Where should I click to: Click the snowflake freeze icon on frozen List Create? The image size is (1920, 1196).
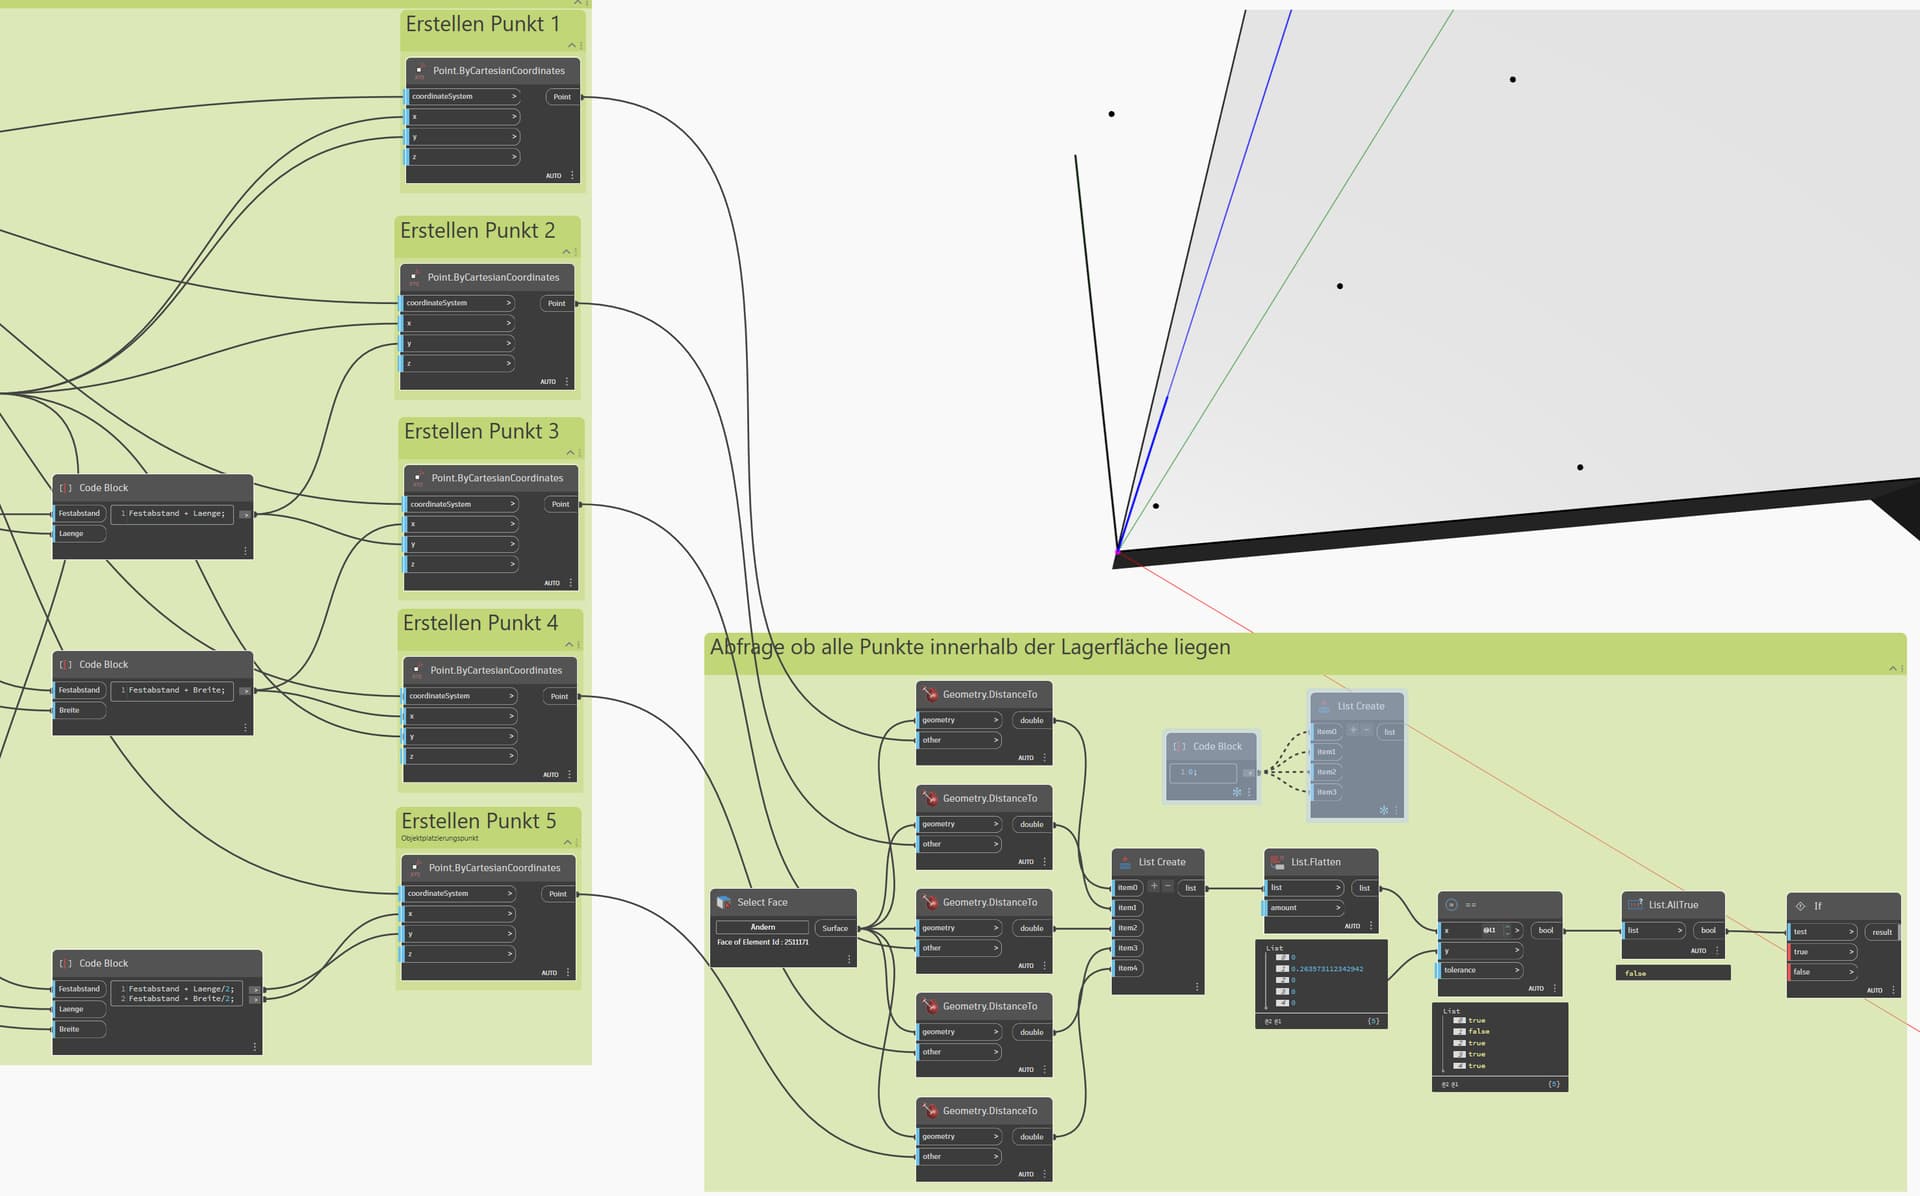click(x=1384, y=810)
